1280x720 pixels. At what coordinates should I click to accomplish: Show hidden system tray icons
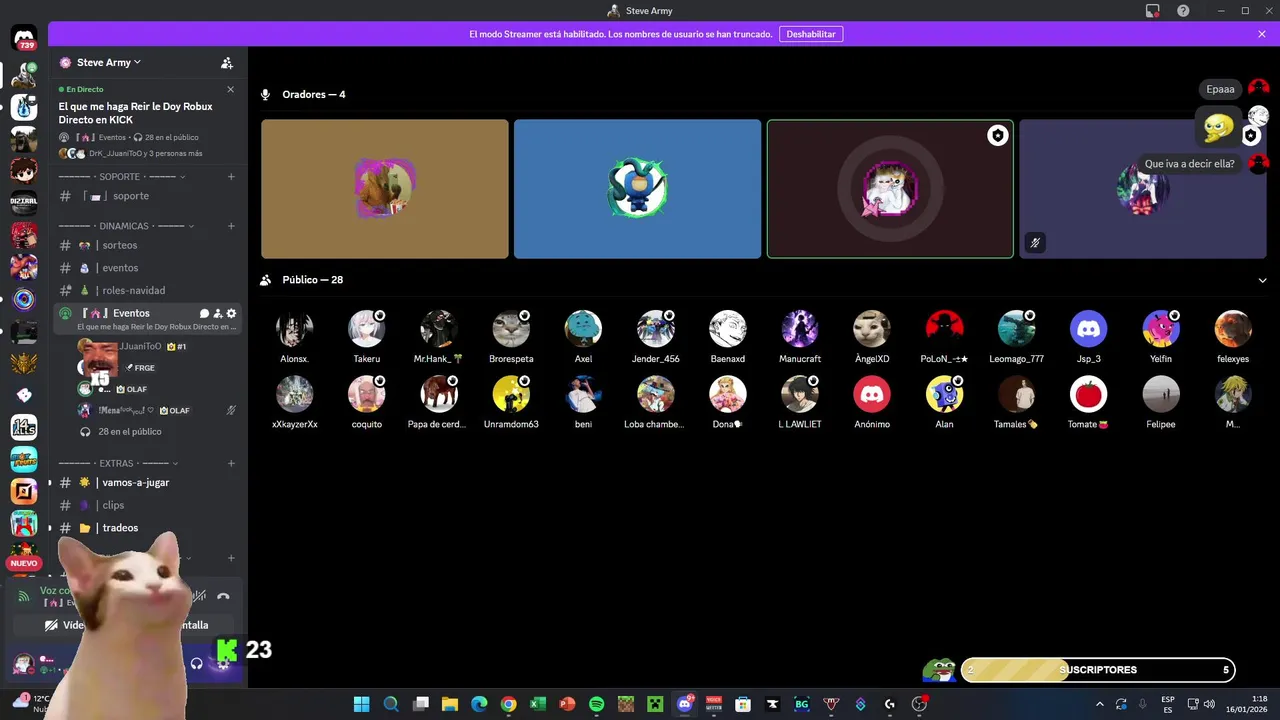pyautogui.click(x=1100, y=704)
